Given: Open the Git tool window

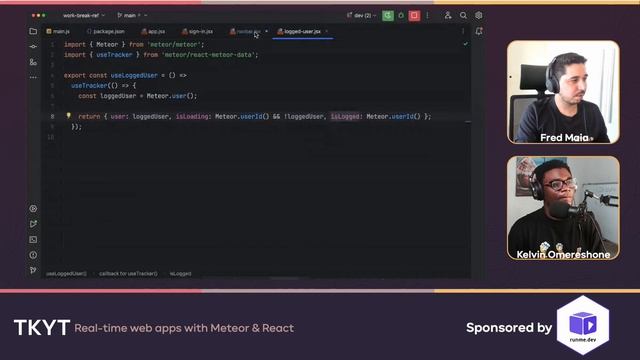Looking at the screenshot, I should (x=33, y=270).
